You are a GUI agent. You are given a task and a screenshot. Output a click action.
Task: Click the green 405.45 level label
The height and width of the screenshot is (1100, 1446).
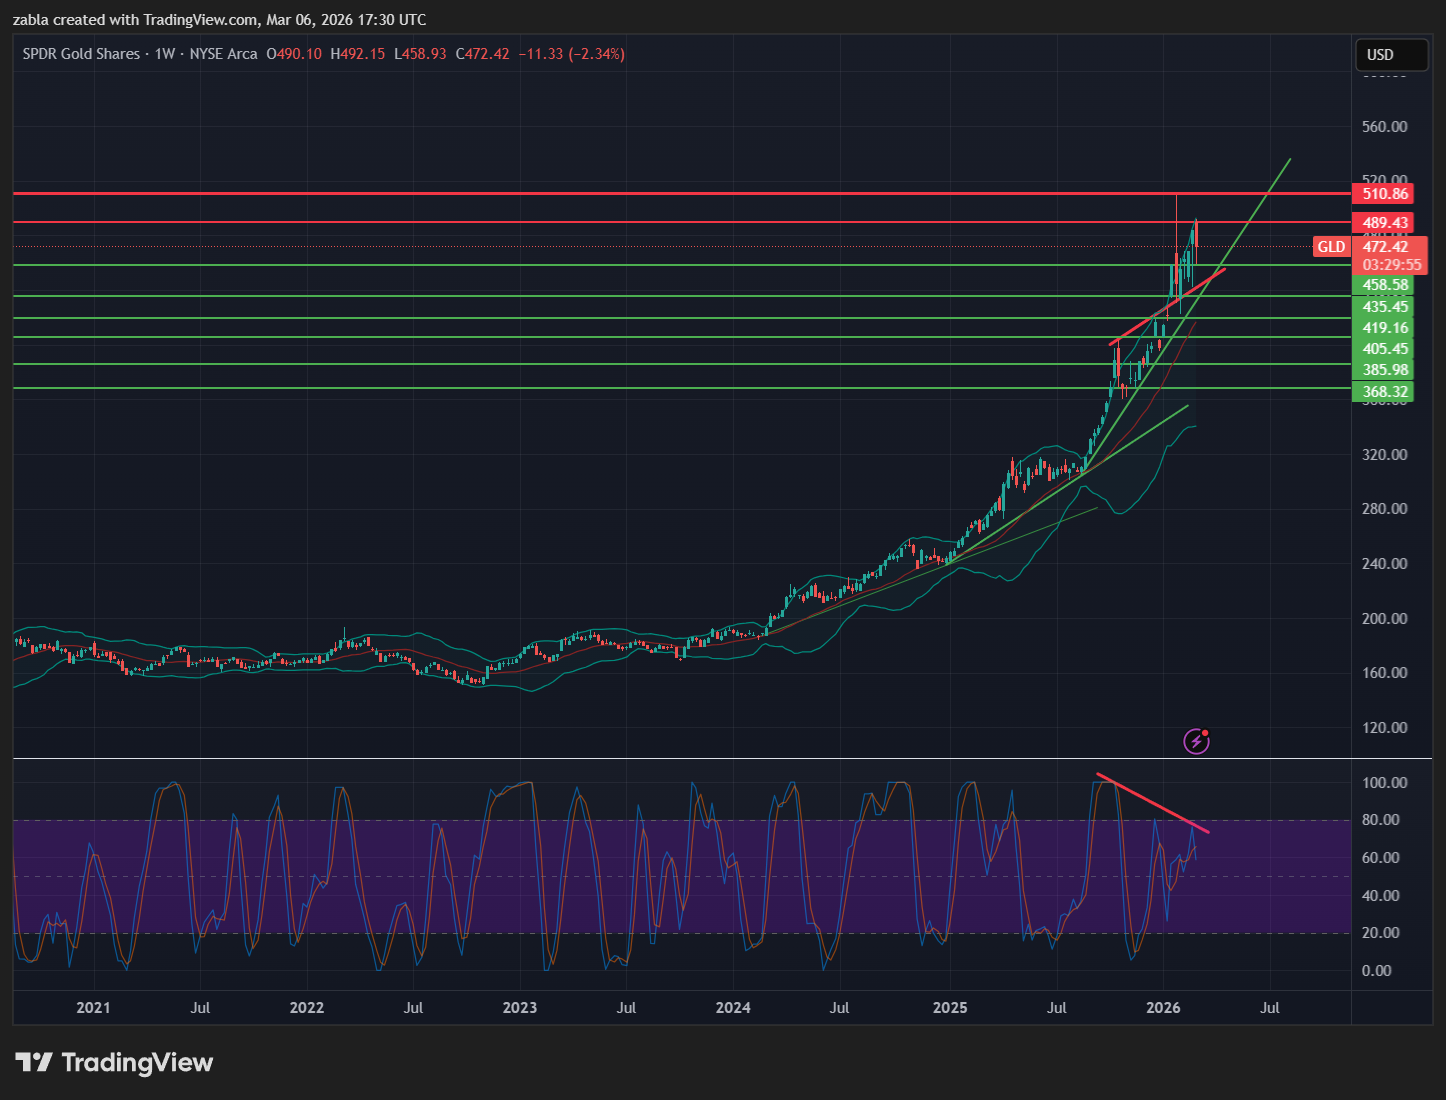pos(1385,349)
